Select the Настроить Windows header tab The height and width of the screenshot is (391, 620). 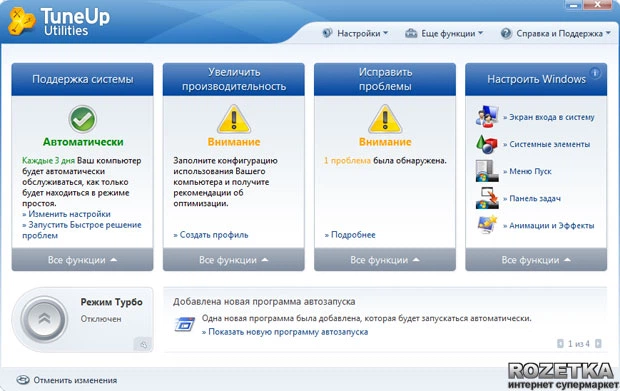click(x=536, y=79)
